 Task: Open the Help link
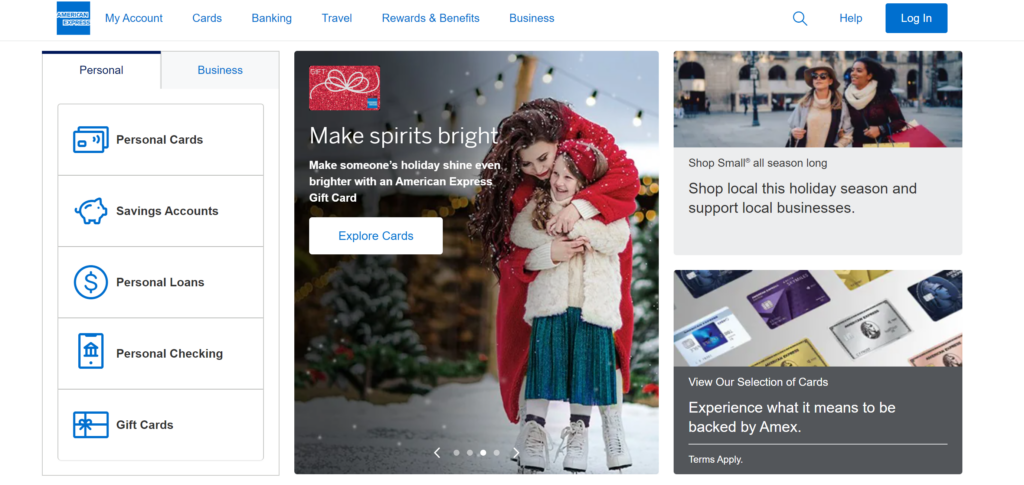851,18
